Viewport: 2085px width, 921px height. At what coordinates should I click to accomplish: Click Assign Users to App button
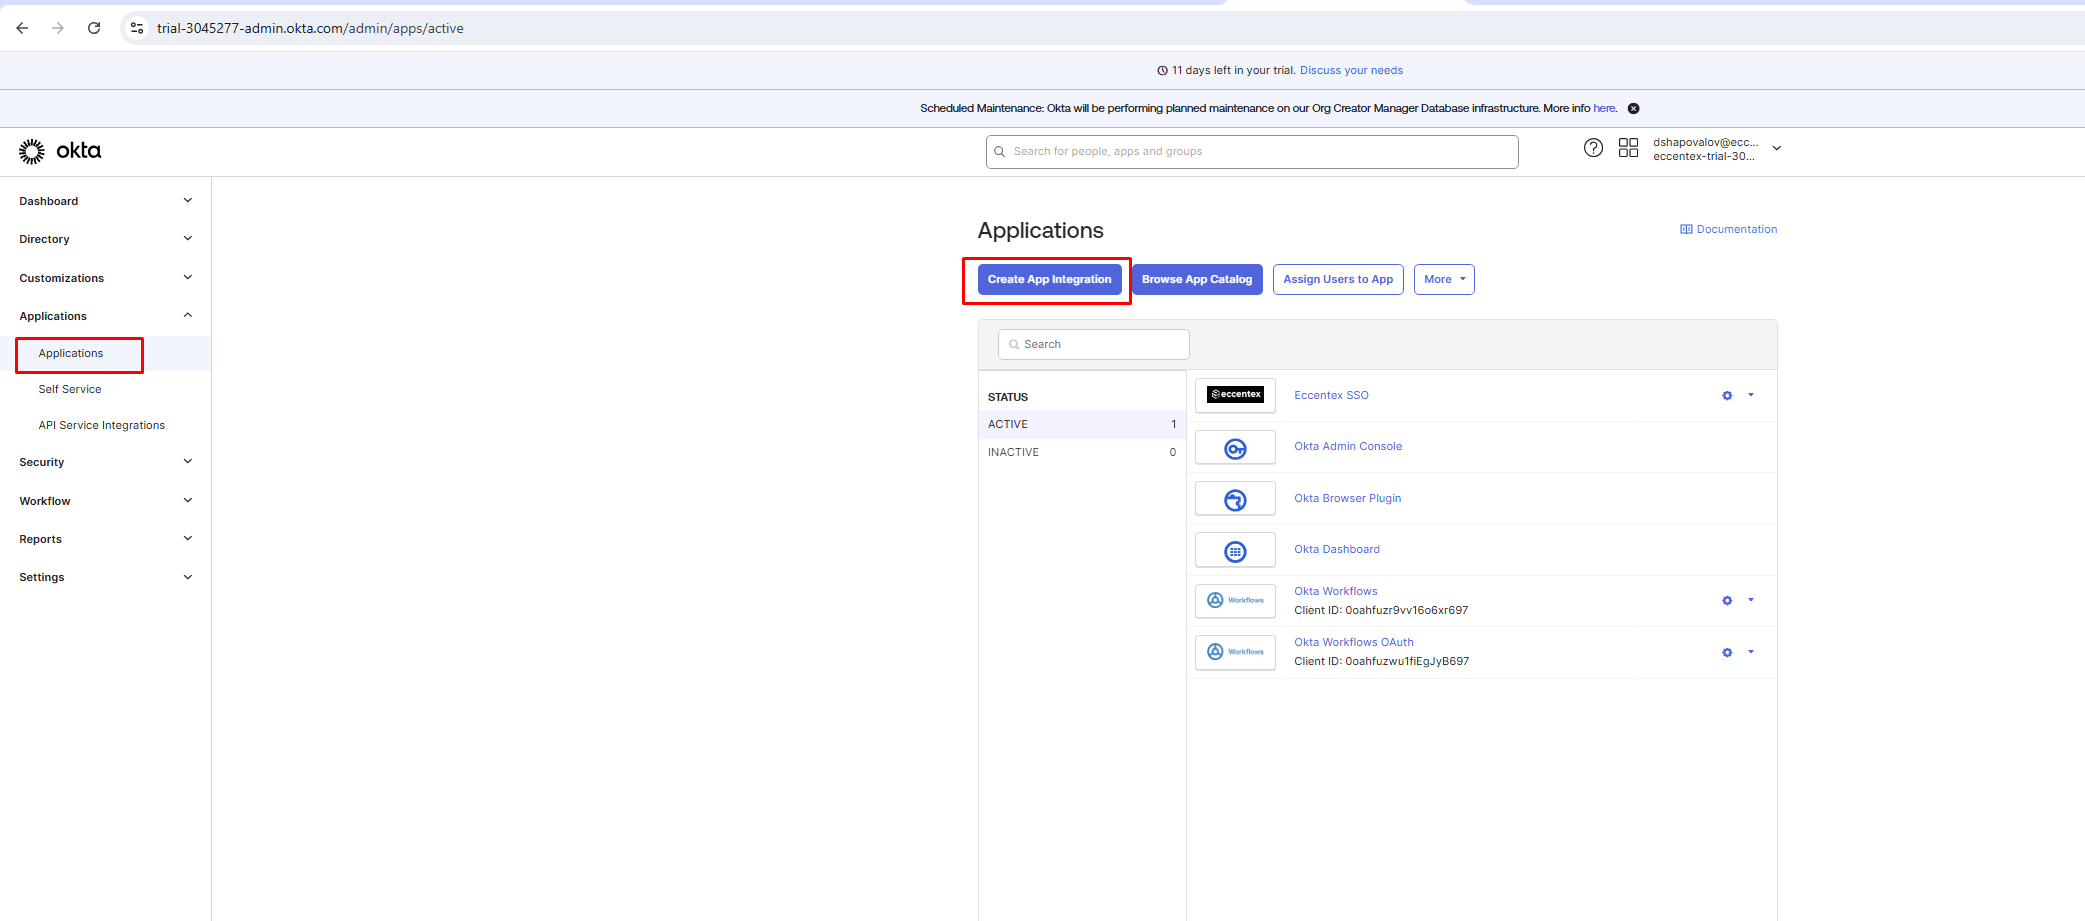pyautogui.click(x=1338, y=280)
